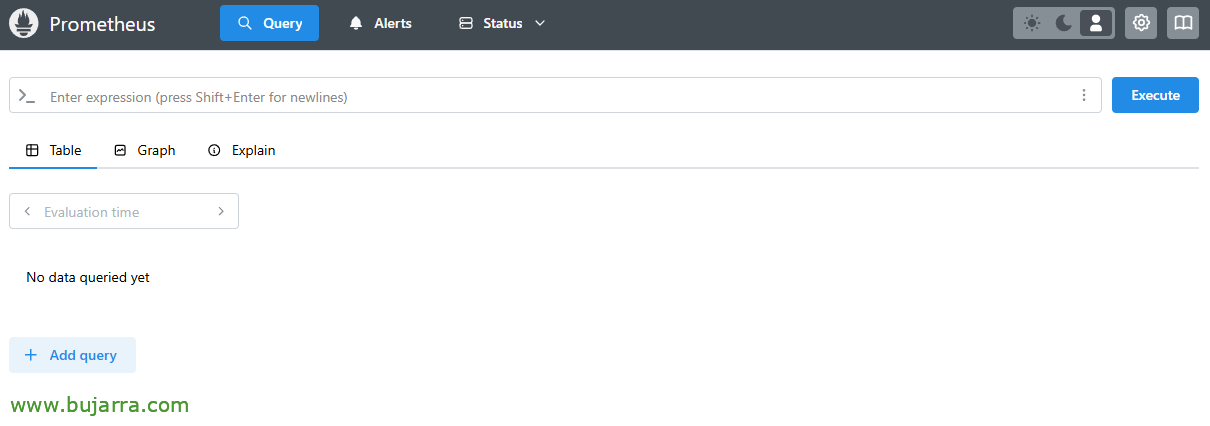The height and width of the screenshot is (426, 1210).
Task: Select the Table tab
Action: [x=53, y=150]
